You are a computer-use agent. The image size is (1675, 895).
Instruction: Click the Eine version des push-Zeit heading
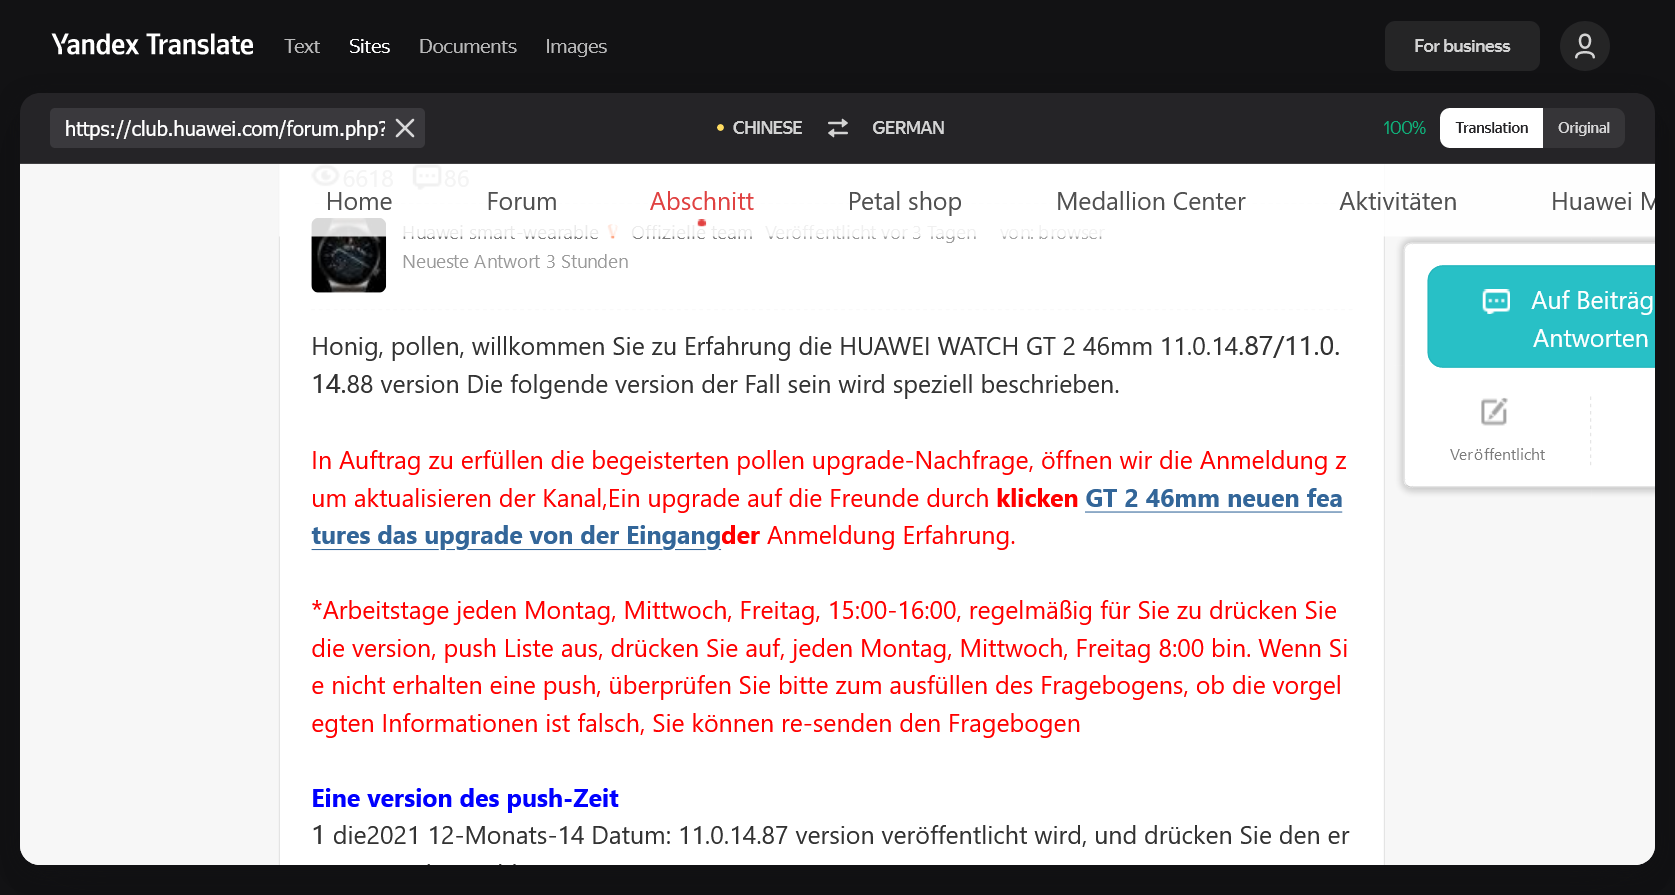pyautogui.click(x=465, y=798)
